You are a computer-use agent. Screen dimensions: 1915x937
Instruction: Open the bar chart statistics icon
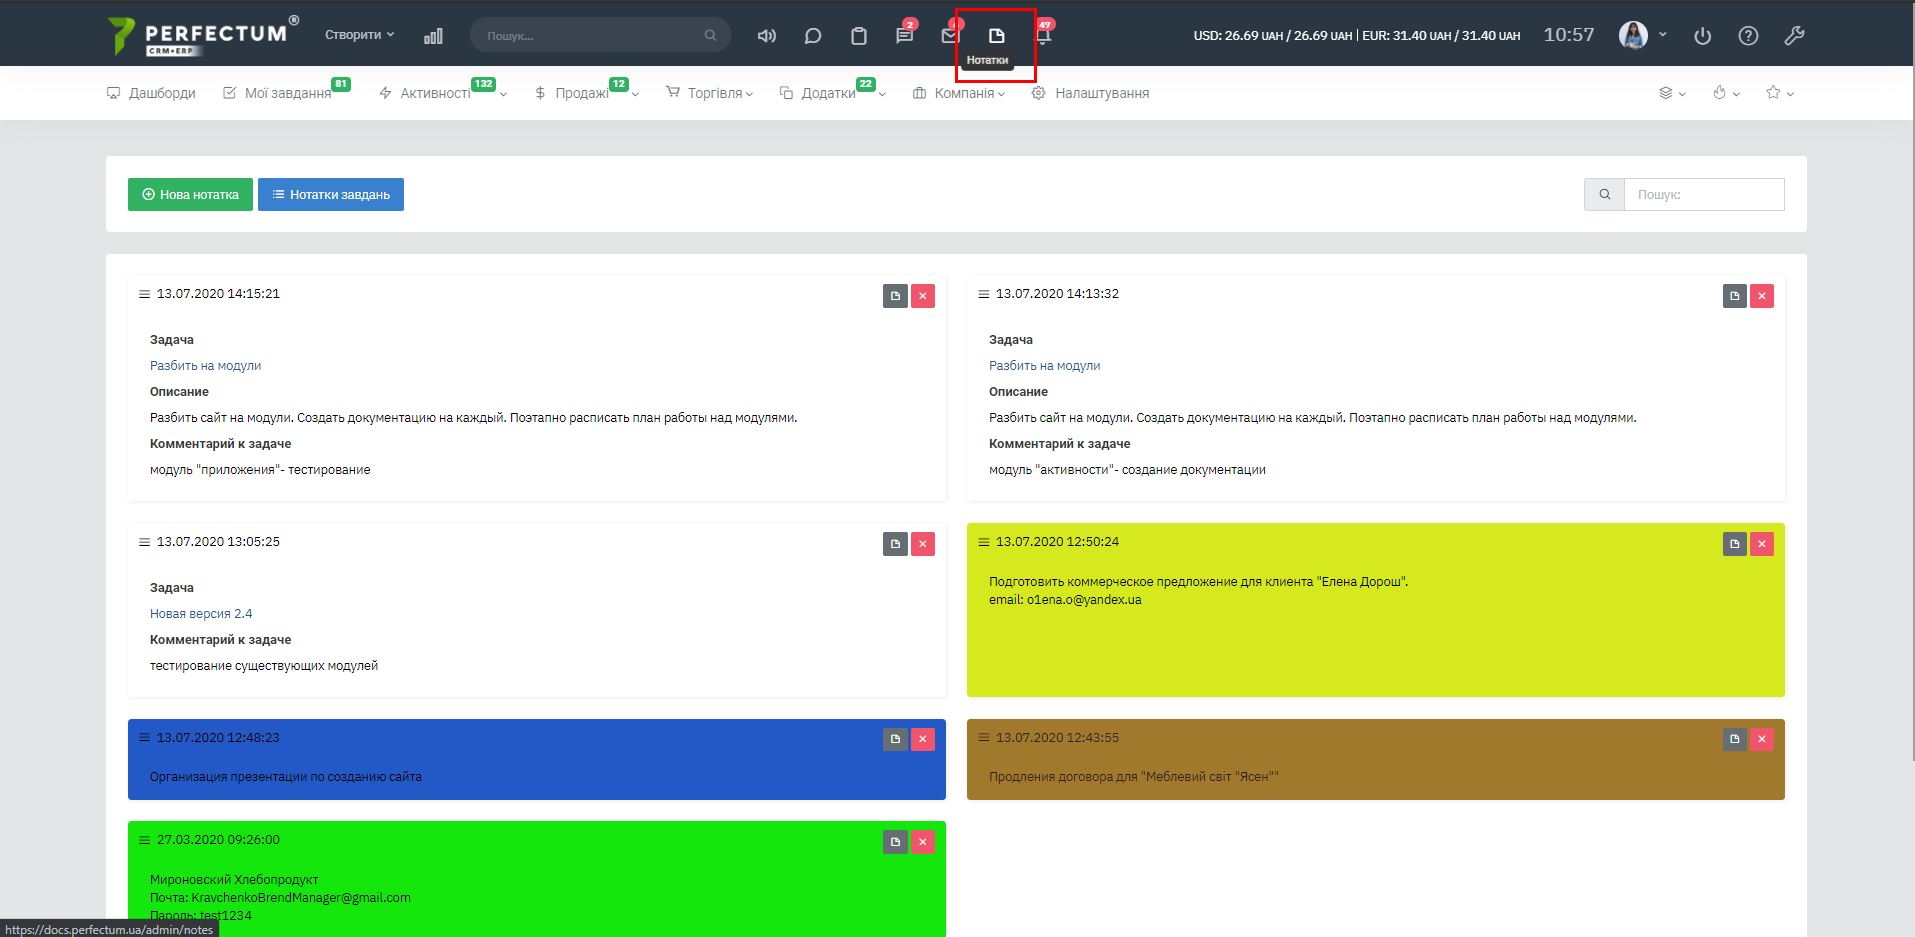pos(433,36)
